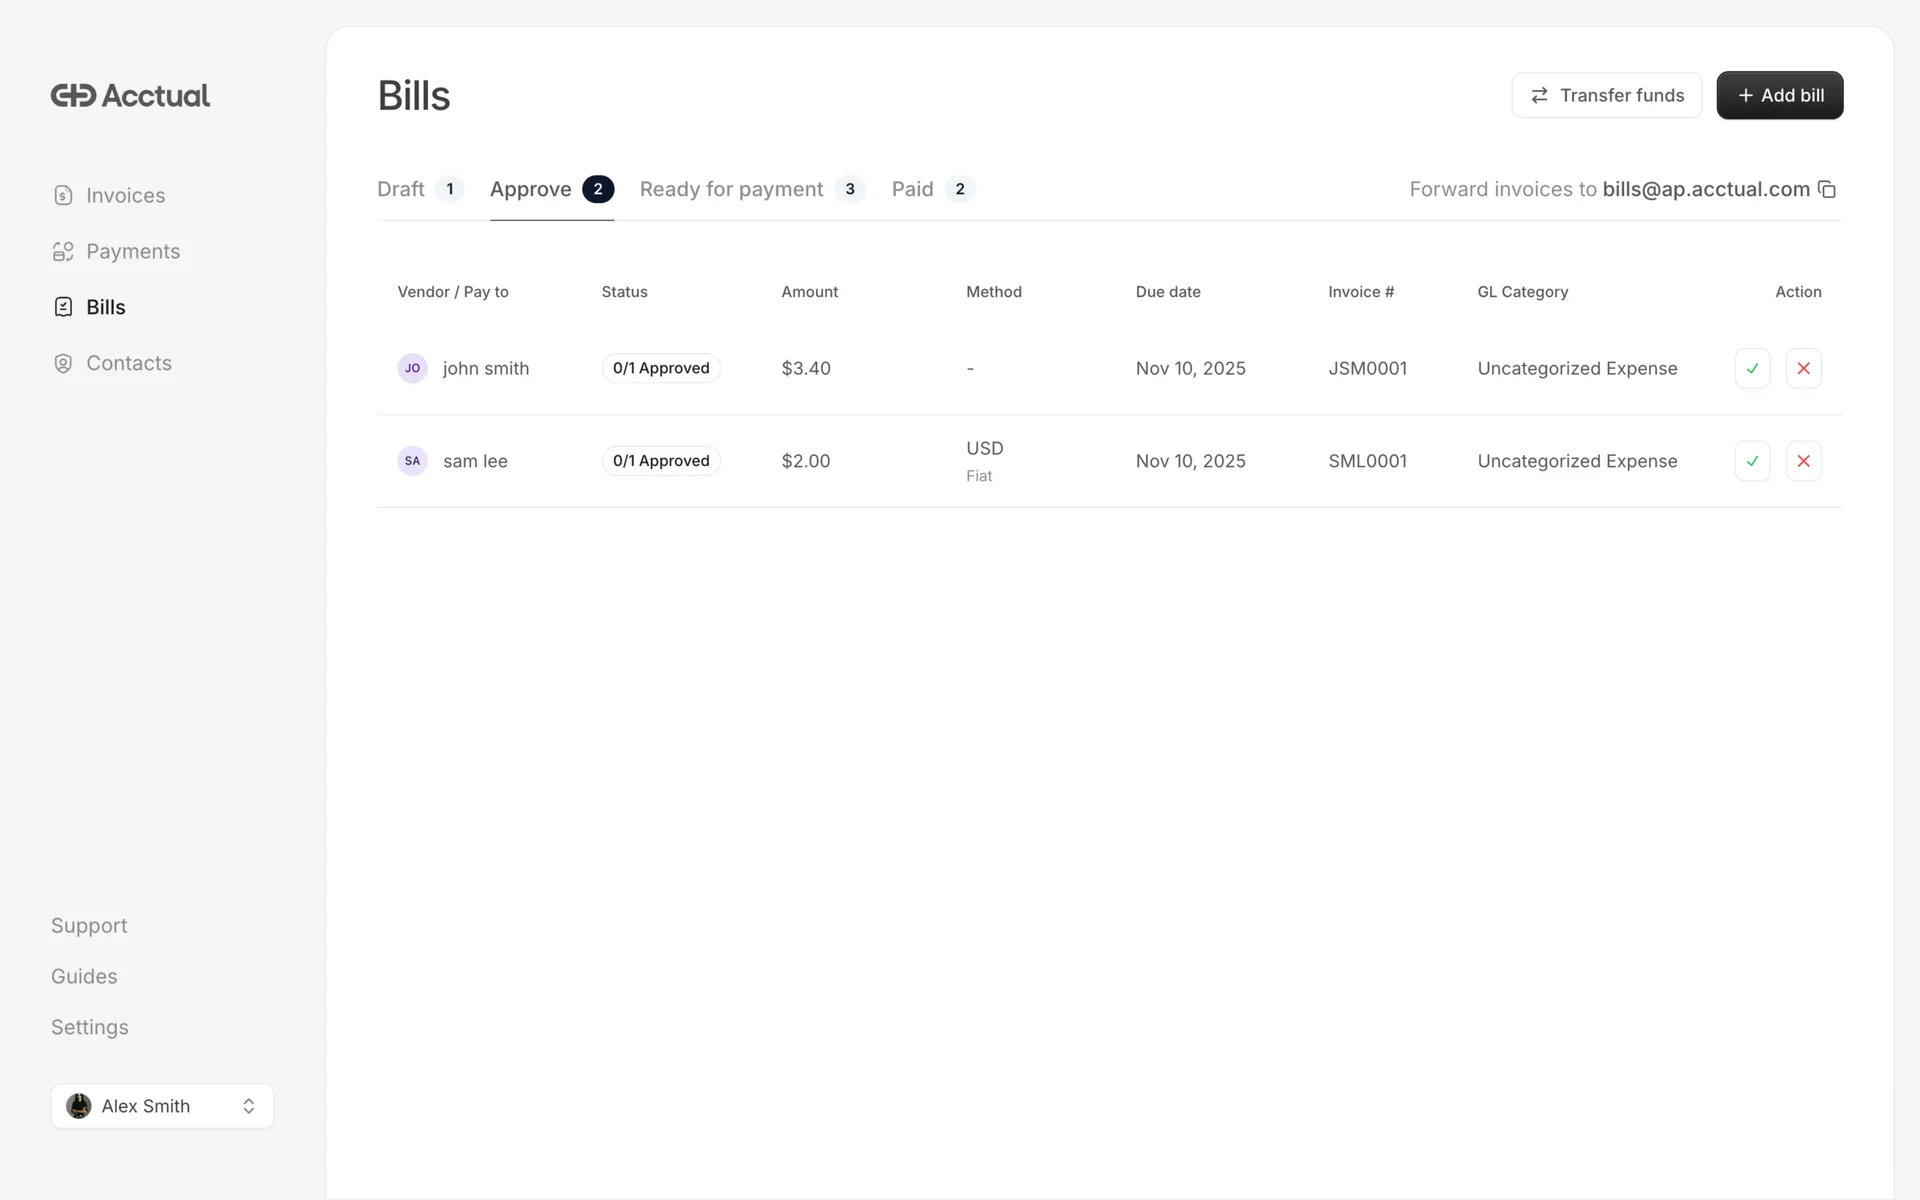Screen dimensions: 1920x1200
Task: Click the Add bill button
Action: pyautogui.click(x=1780, y=95)
